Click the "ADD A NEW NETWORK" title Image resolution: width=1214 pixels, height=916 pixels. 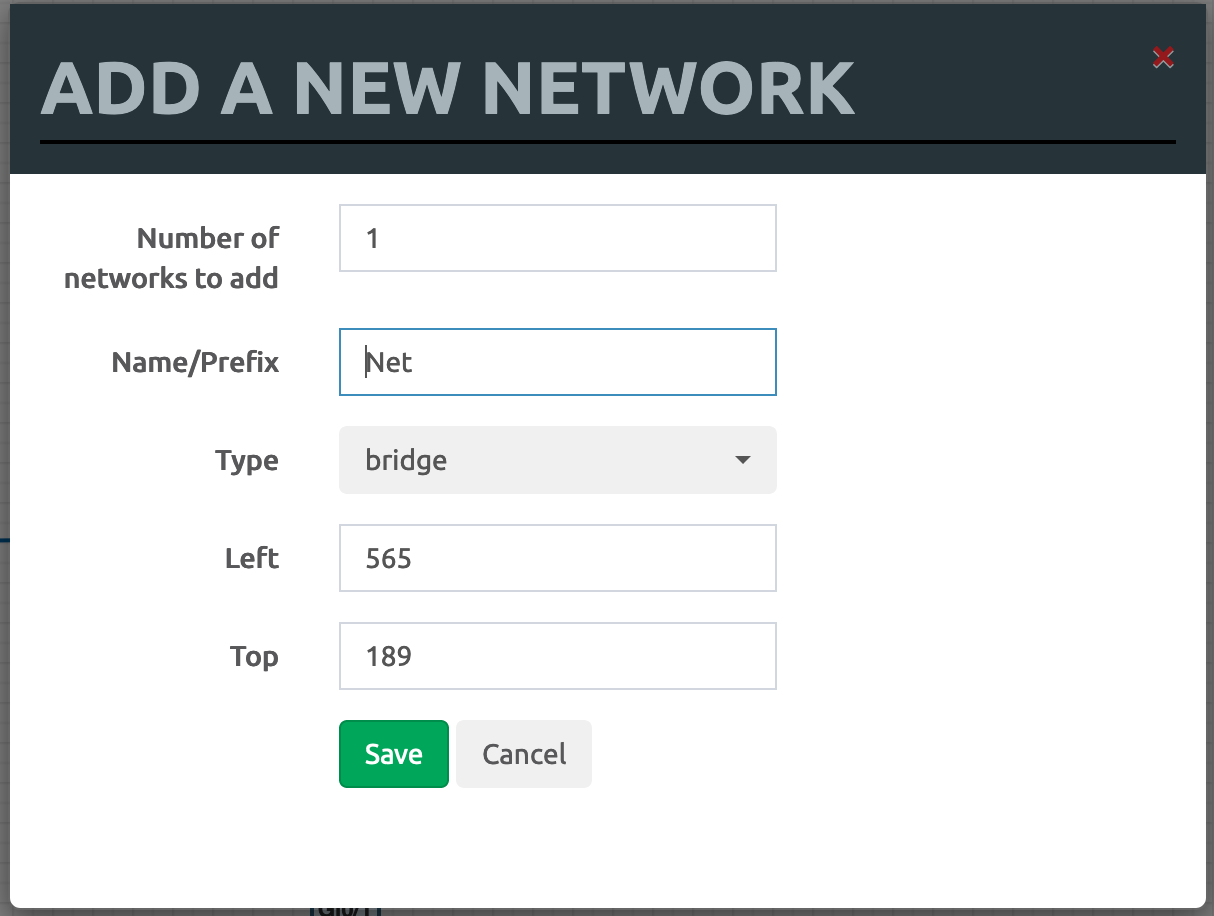(x=447, y=89)
